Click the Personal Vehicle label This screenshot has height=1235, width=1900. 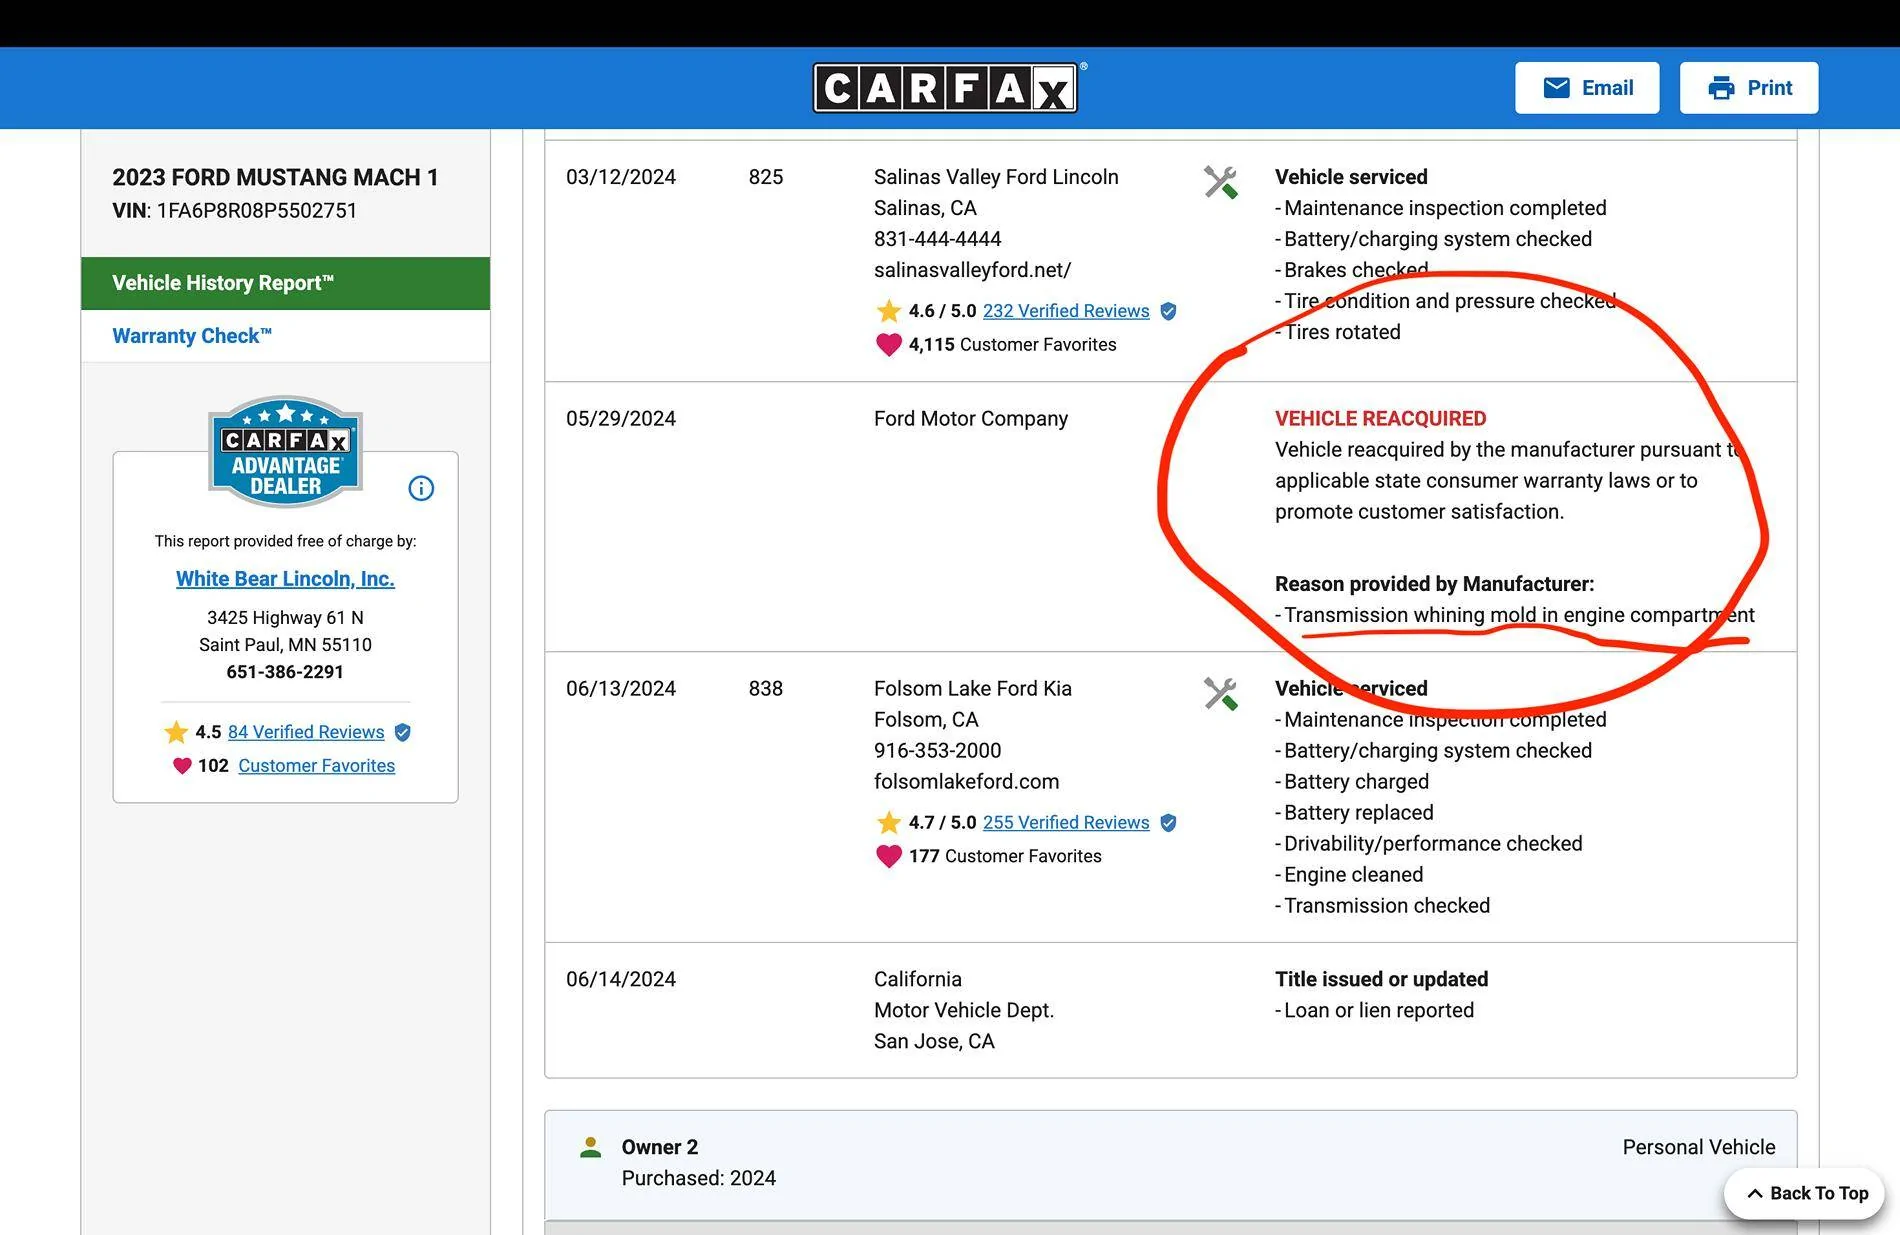1699,1147
